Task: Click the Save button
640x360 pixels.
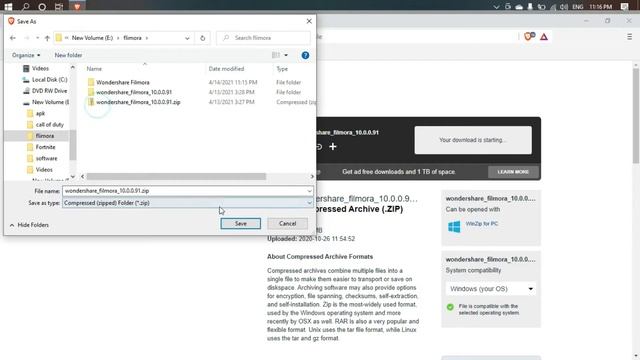Action: [x=240, y=223]
